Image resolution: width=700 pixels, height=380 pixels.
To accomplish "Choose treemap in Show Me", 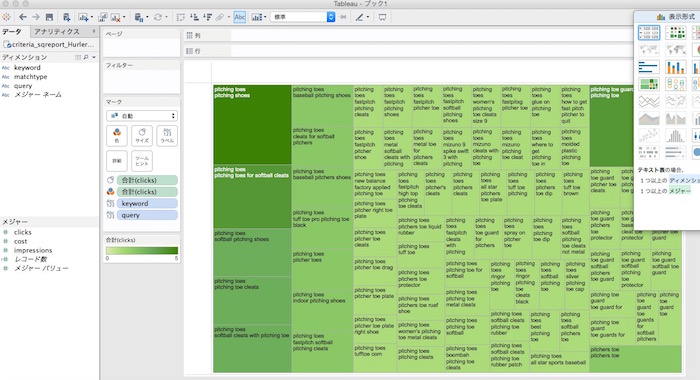I will (649, 84).
